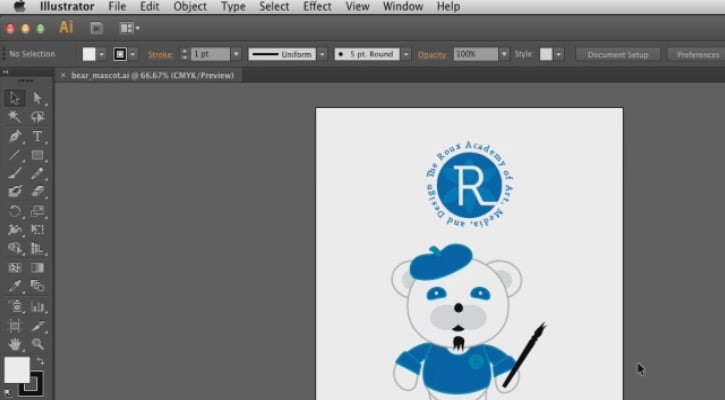725x400 pixels.
Task: Select the Type tool
Action: point(37,136)
